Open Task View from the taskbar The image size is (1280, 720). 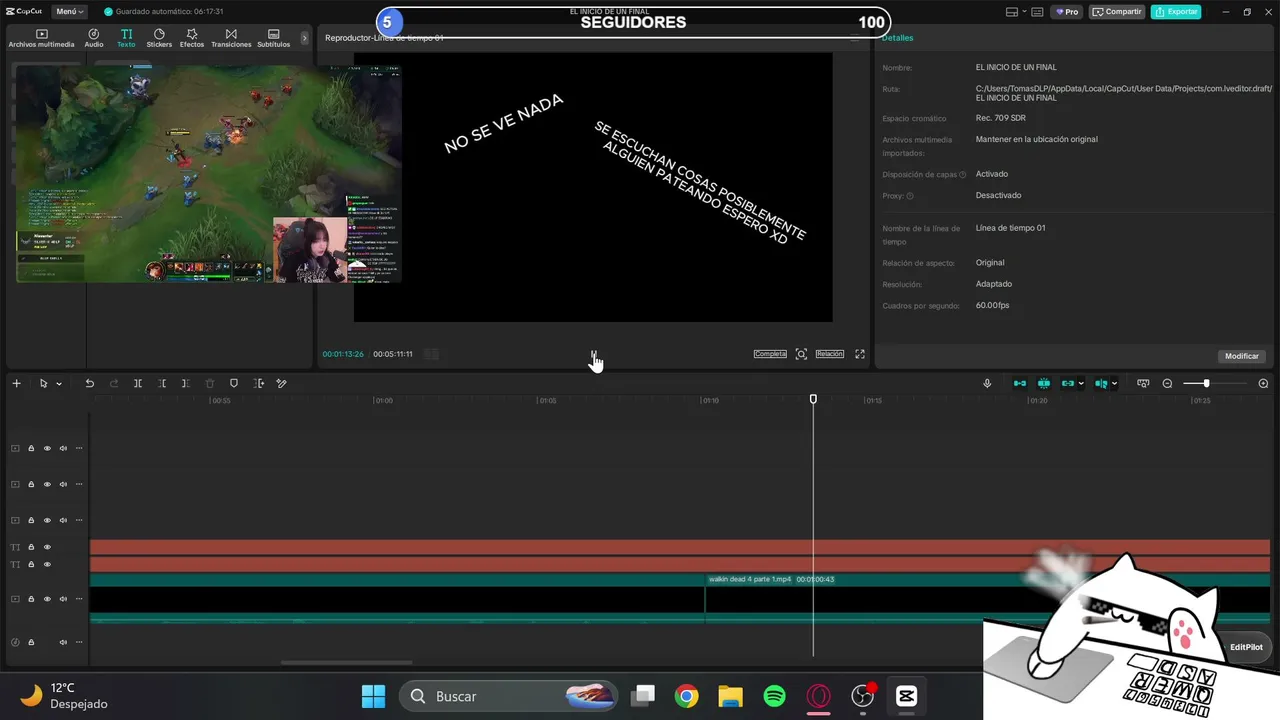pyautogui.click(x=642, y=696)
